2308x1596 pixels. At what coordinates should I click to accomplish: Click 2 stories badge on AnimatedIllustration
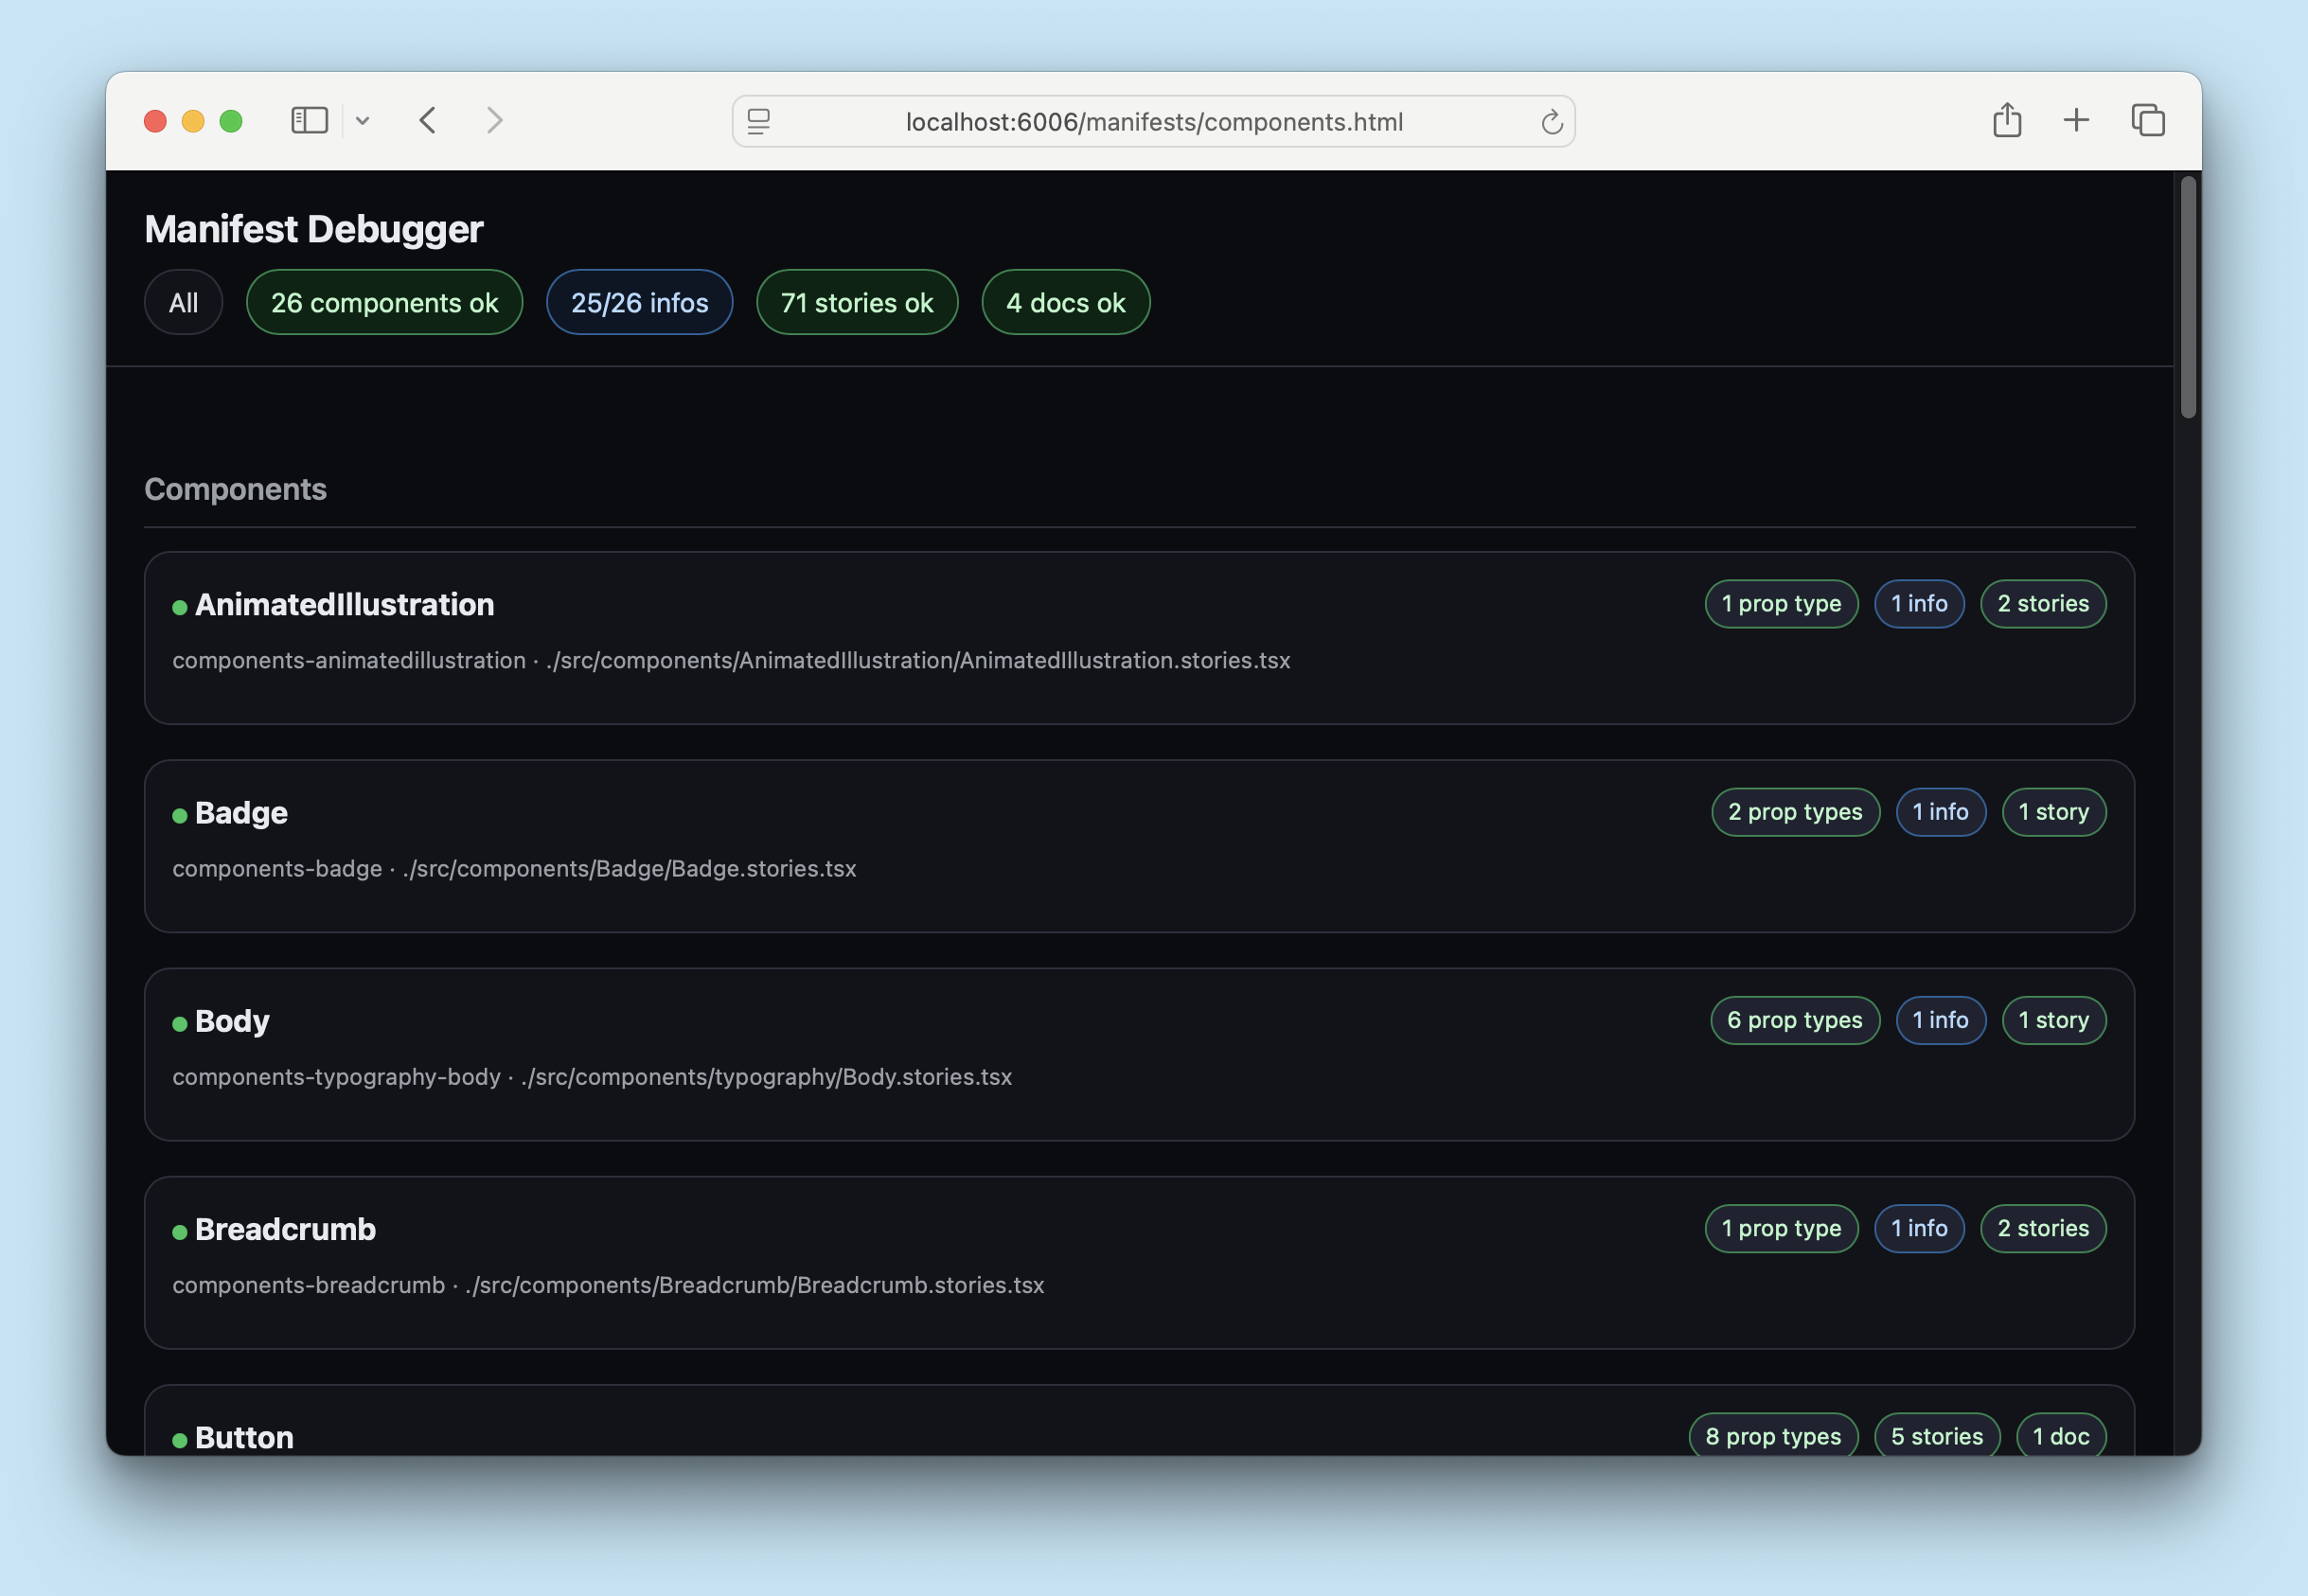pyautogui.click(x=2043, y=603)
